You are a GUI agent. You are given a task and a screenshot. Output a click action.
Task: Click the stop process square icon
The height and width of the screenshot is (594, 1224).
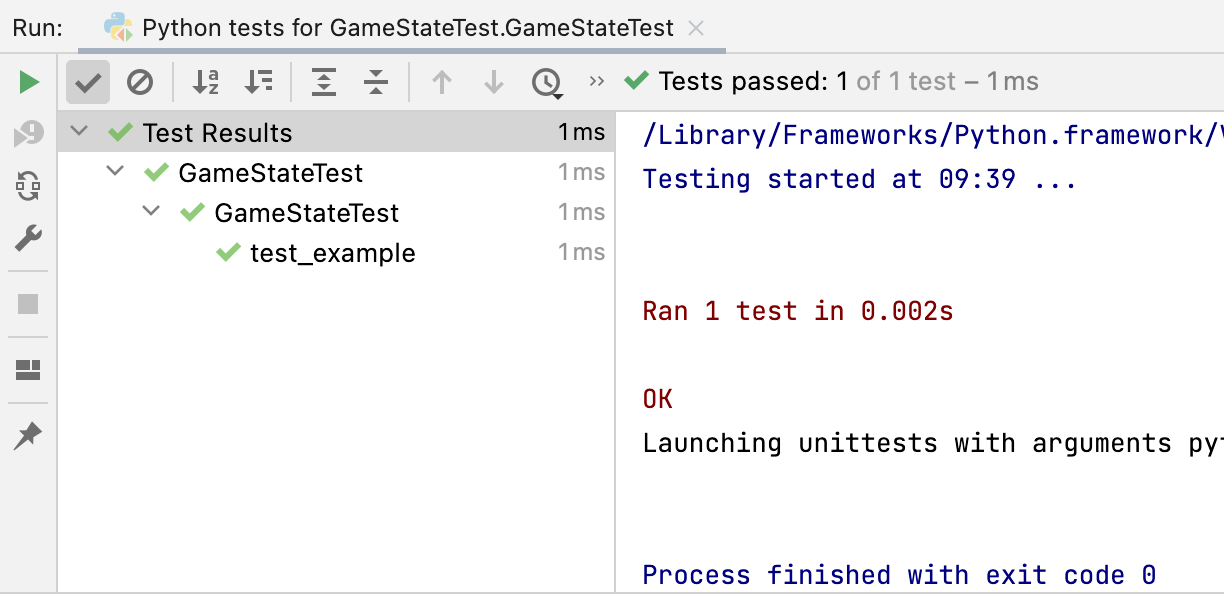coord(29,304)
